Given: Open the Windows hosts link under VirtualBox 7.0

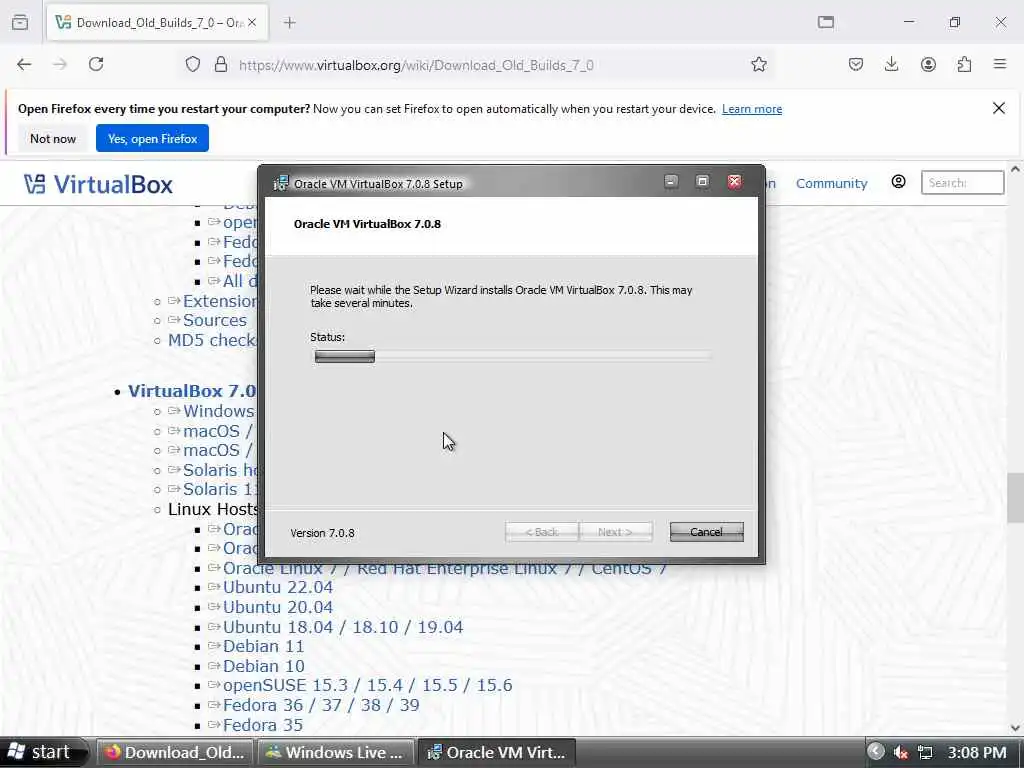Looking at the screenshot, I should coord(218,411).
